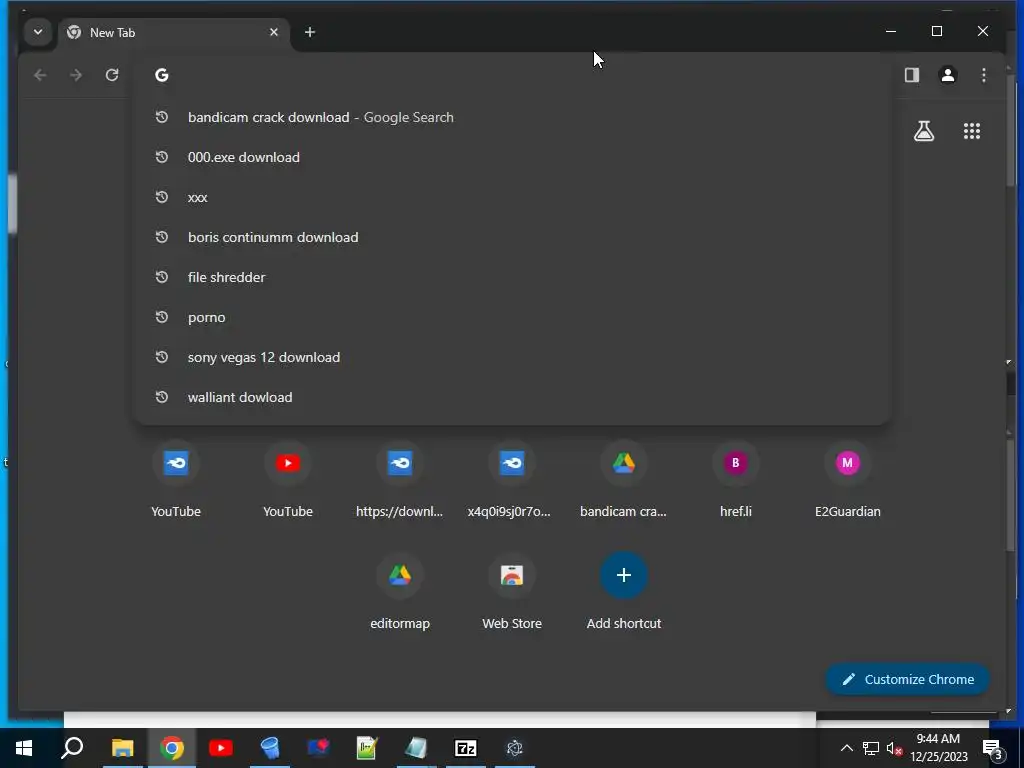The image size is (1024, 768).
Task: Go forward with the forward arrow
Action: point(76,75)
